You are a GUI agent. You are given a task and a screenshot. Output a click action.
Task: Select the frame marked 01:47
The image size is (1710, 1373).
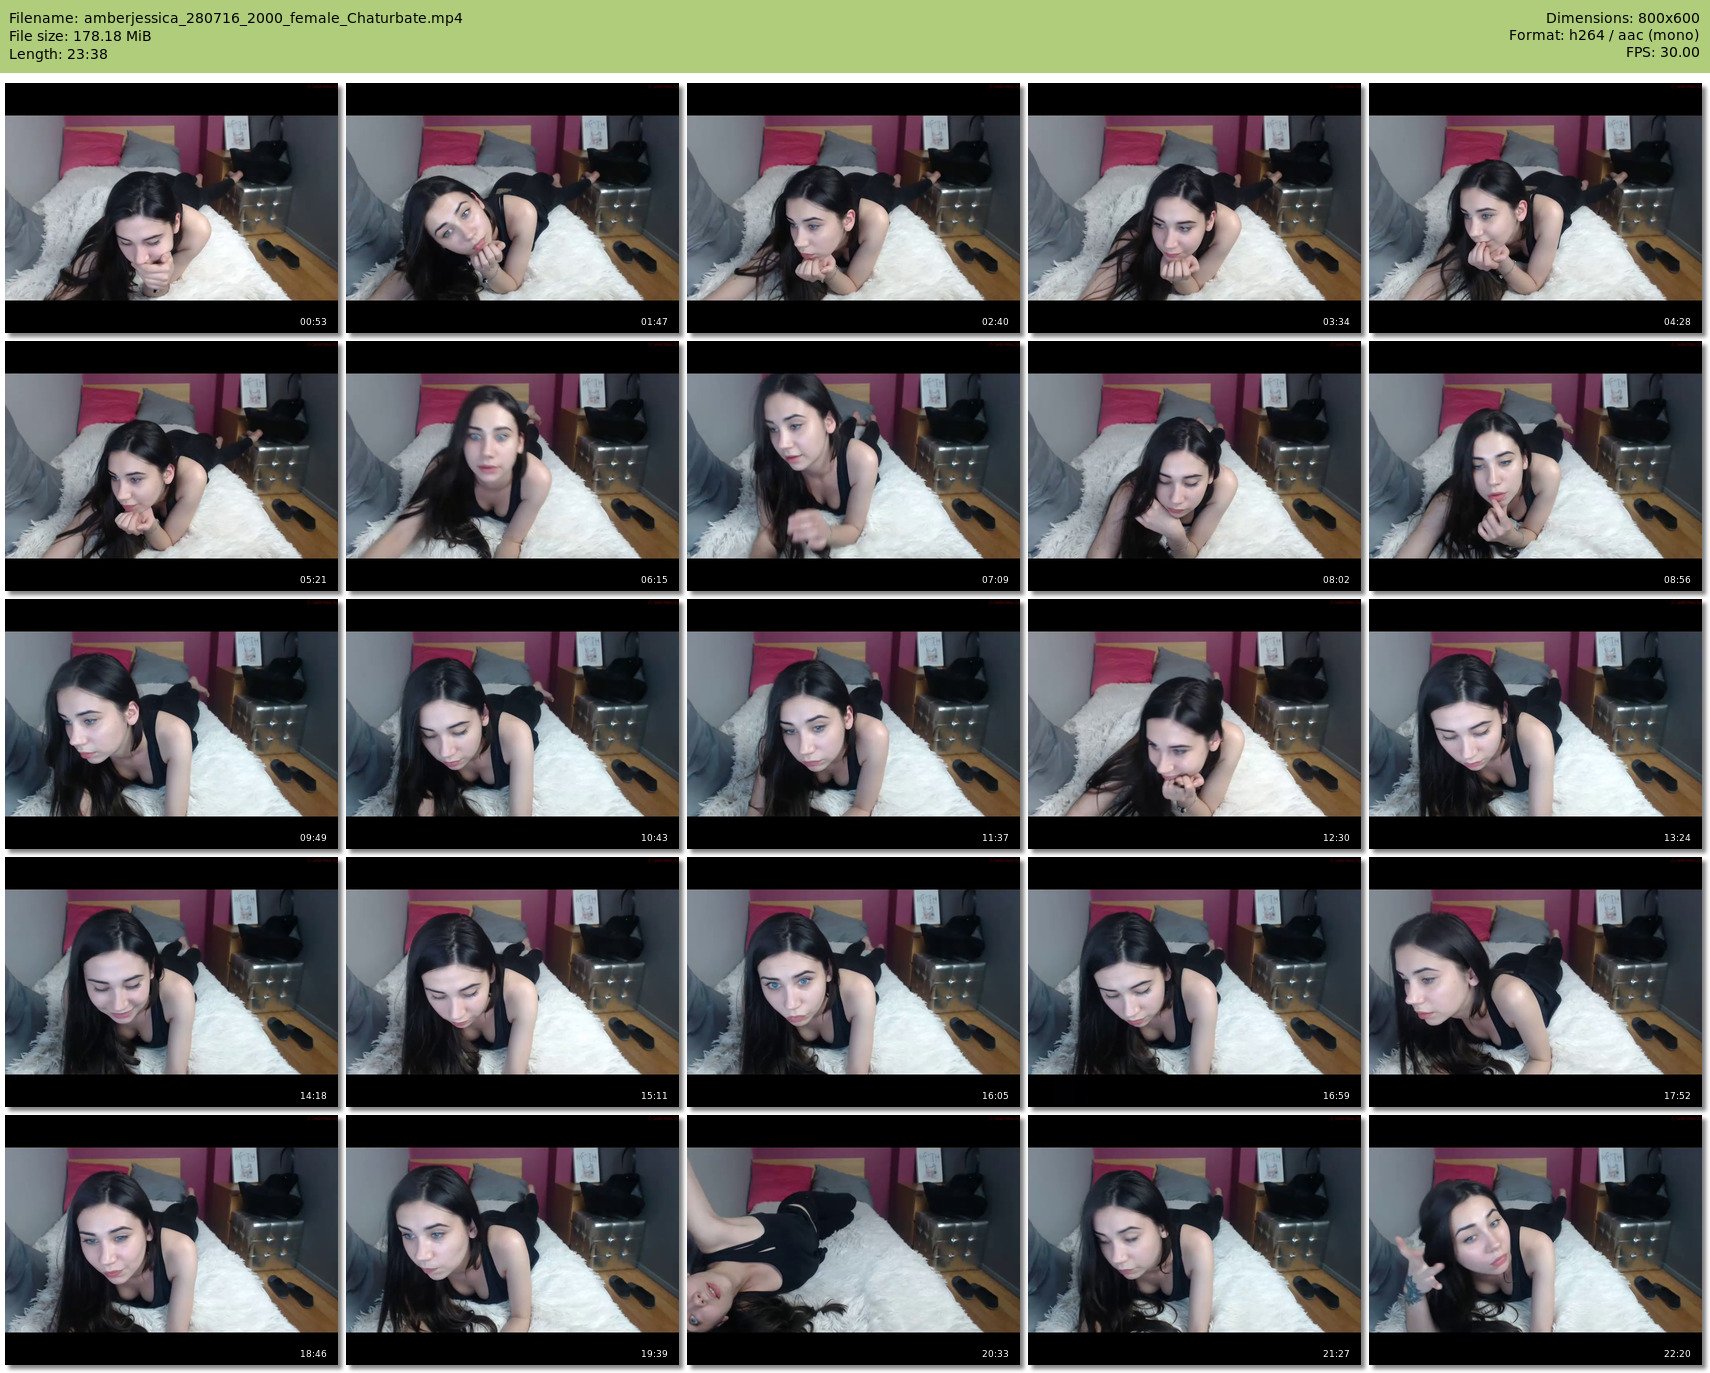512,208
